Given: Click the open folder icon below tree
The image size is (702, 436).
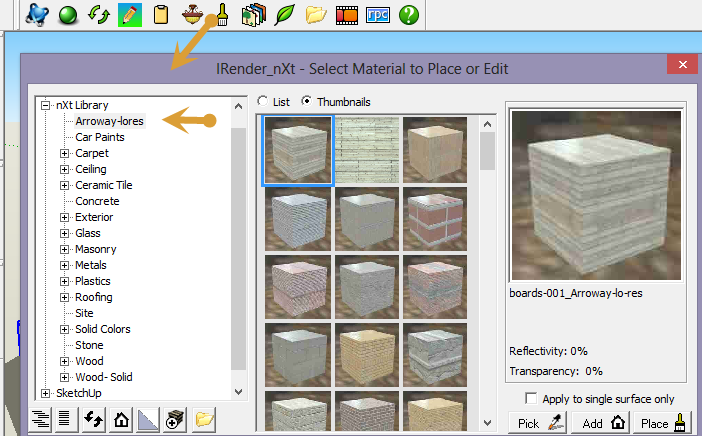Looking at the screenshot, I should [x=204, y=420].
